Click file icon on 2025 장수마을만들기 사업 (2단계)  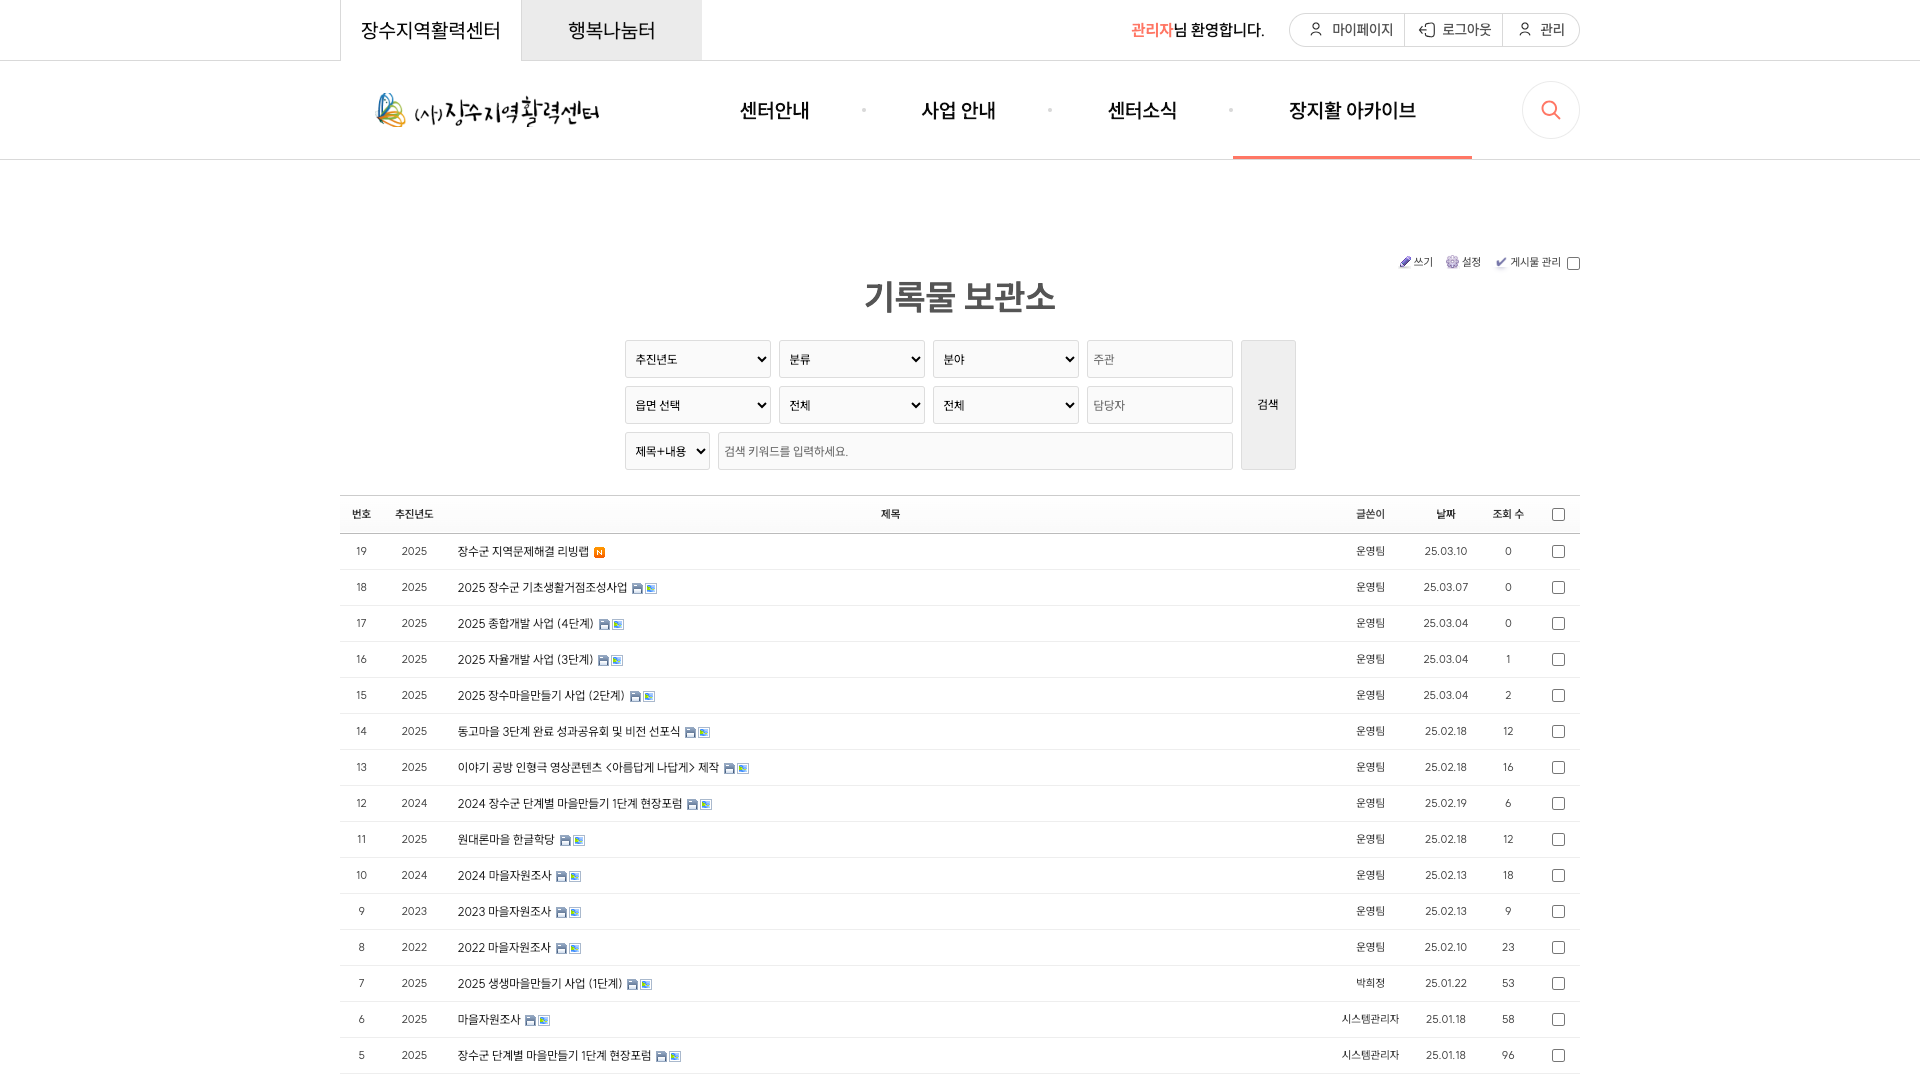pos(635,696)
